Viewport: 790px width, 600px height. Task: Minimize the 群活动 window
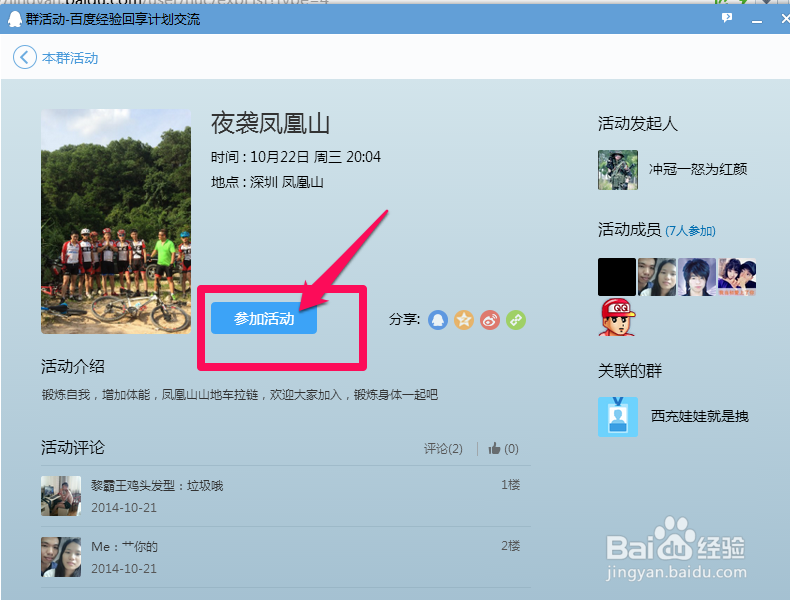pos(756,20)
